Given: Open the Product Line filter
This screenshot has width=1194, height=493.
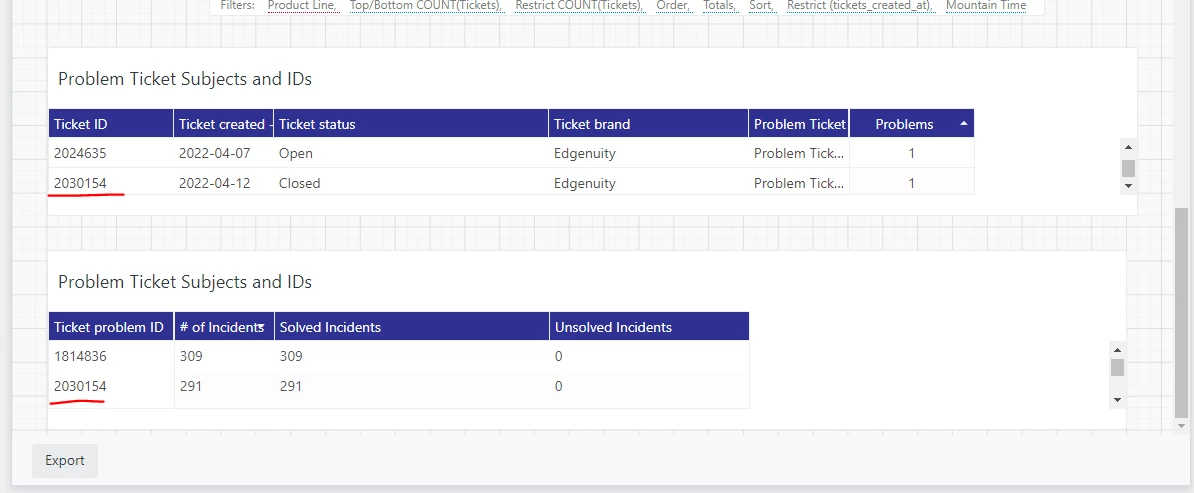Looking at the screenshot, I should [302, 5].
